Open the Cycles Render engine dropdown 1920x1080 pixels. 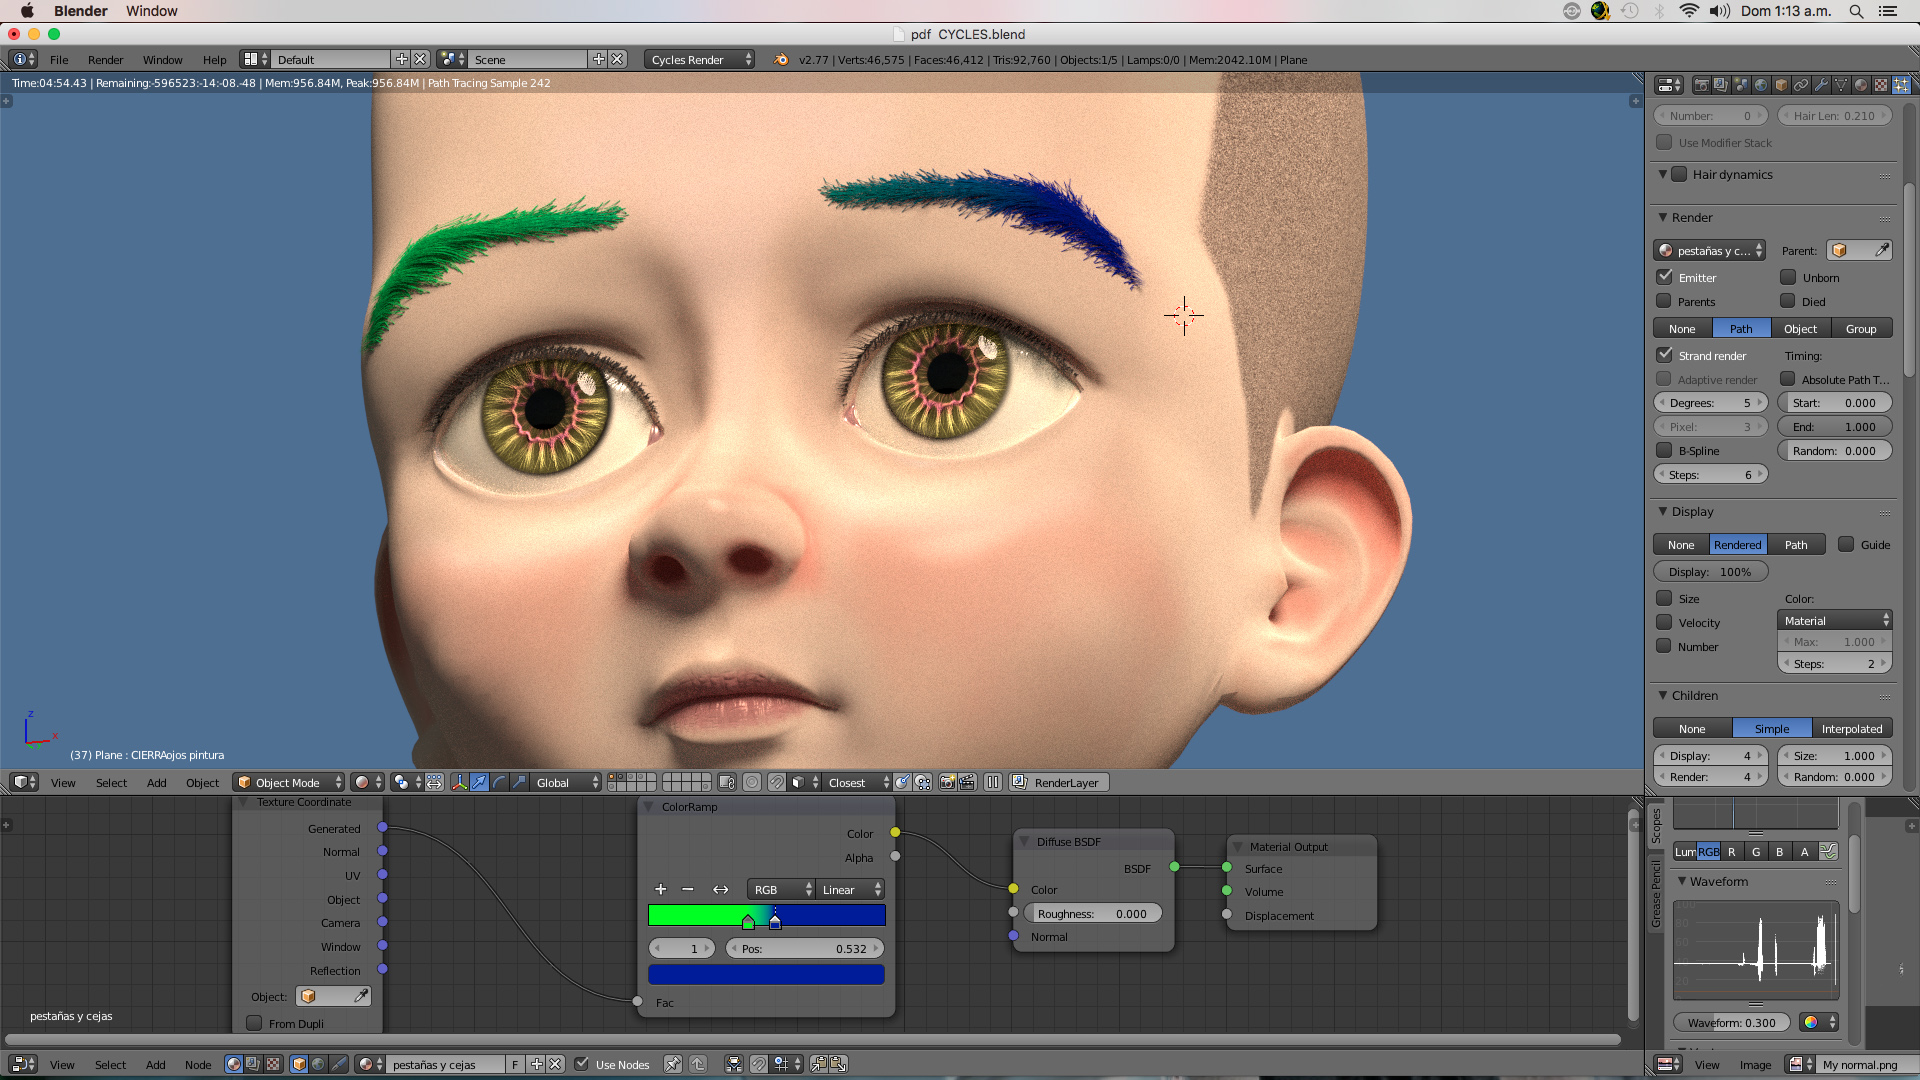[x=699, y=60]
